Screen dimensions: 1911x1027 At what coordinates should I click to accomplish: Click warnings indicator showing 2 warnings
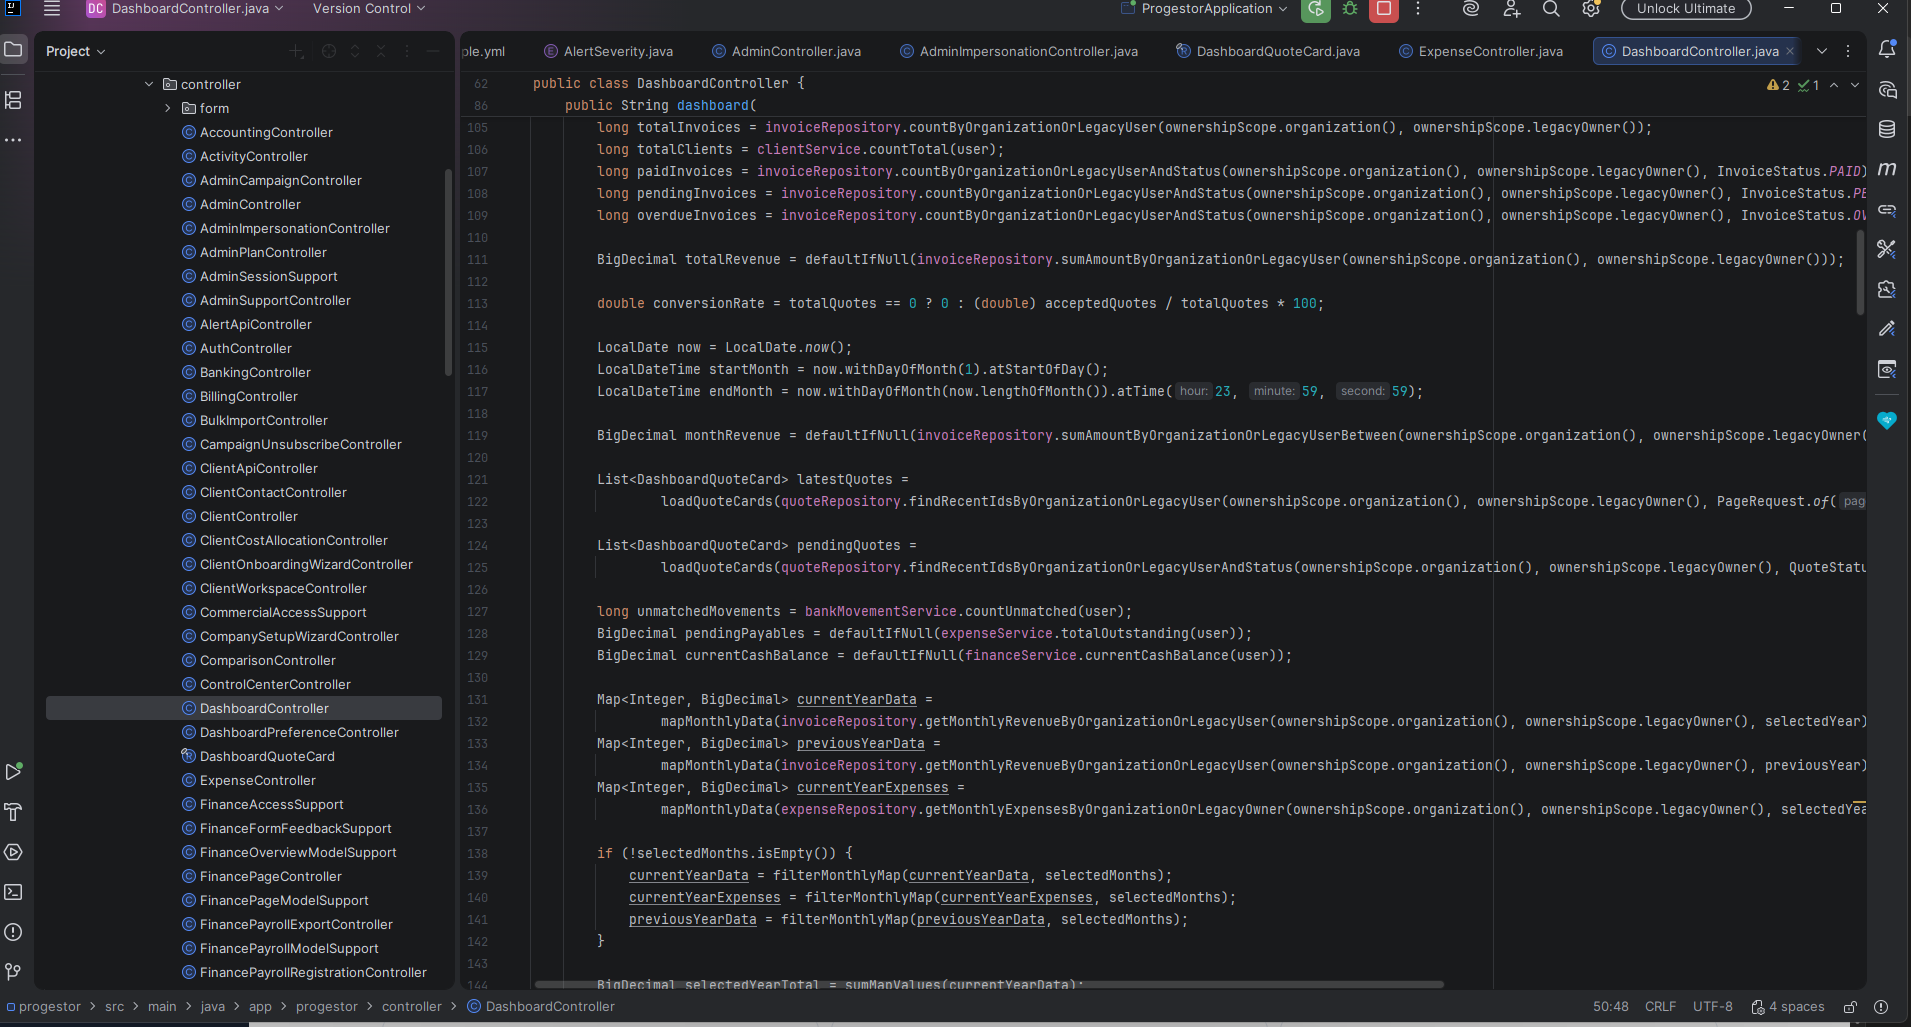point(1779,85)
